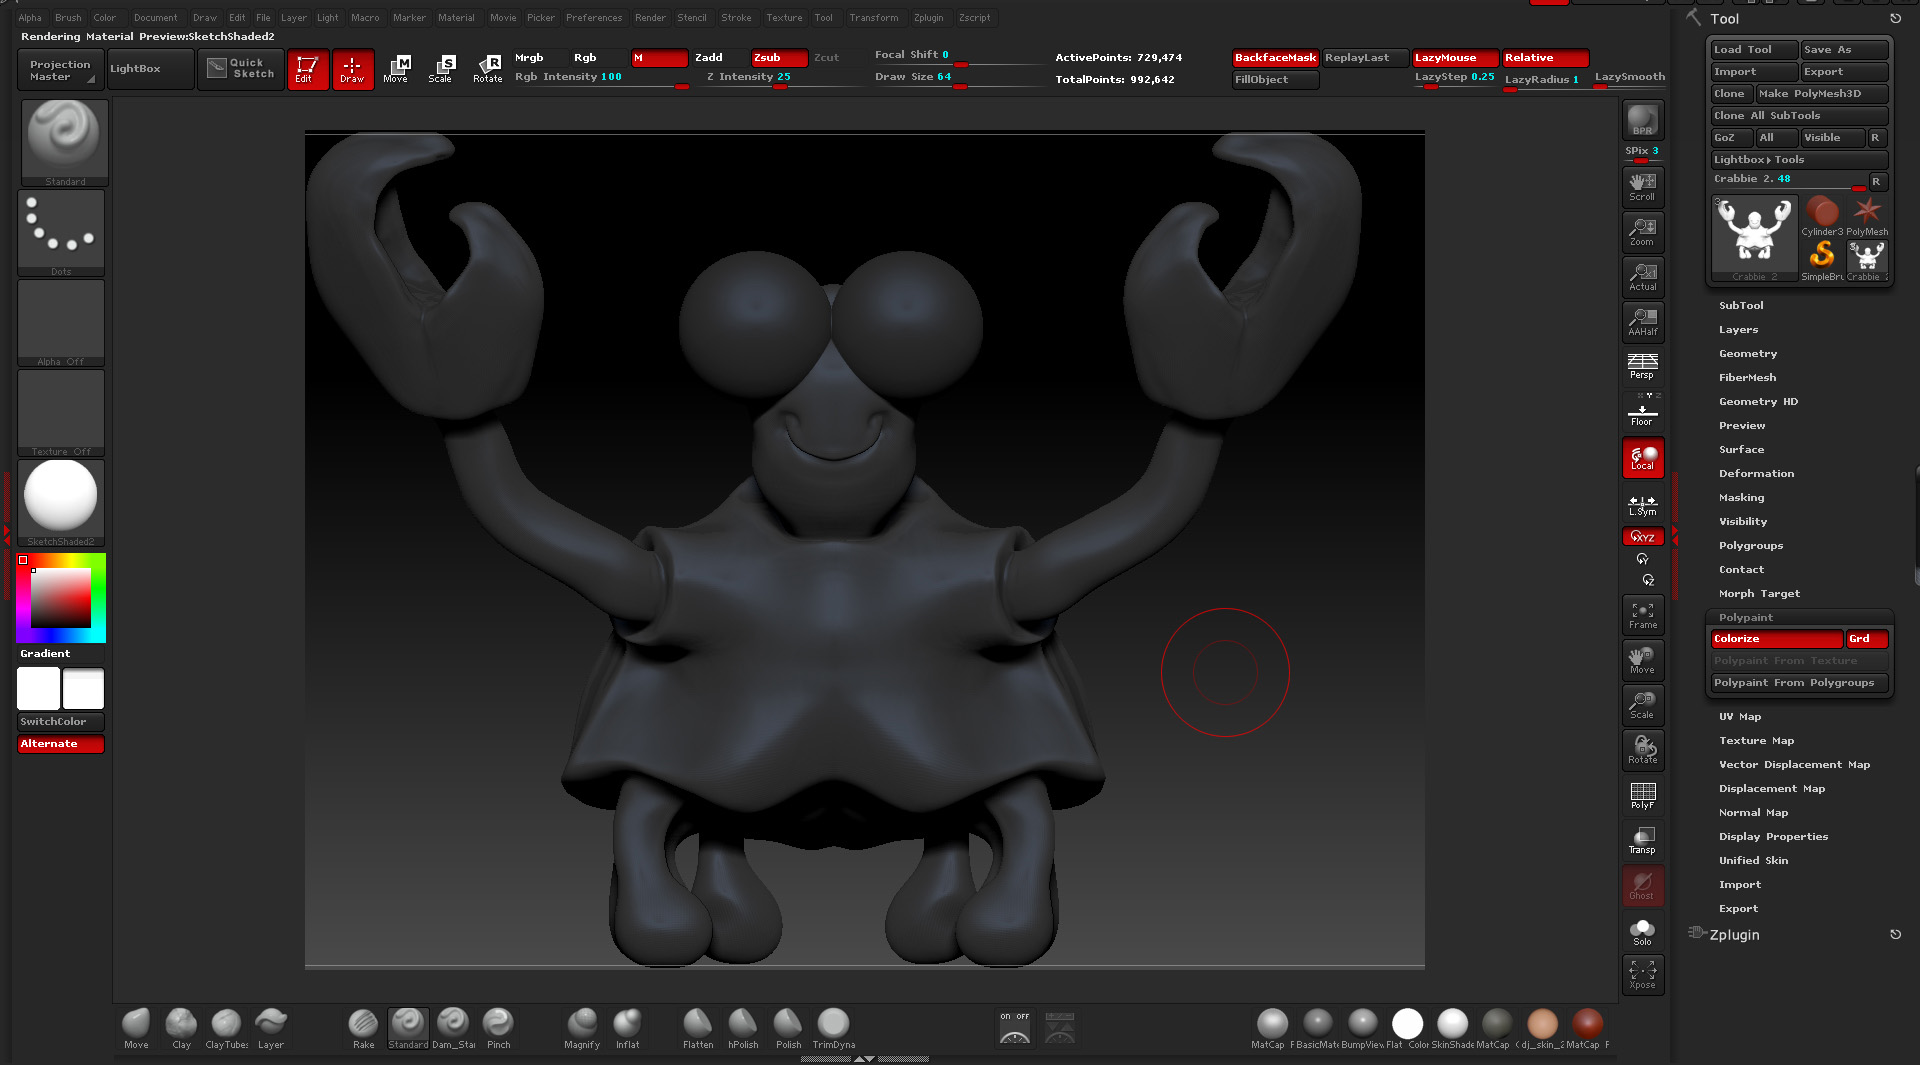Image resolution: width=1920 pixels, height=1065 pixels.
Task: Select the Edit mode icon
Action: tap(308, 69)
